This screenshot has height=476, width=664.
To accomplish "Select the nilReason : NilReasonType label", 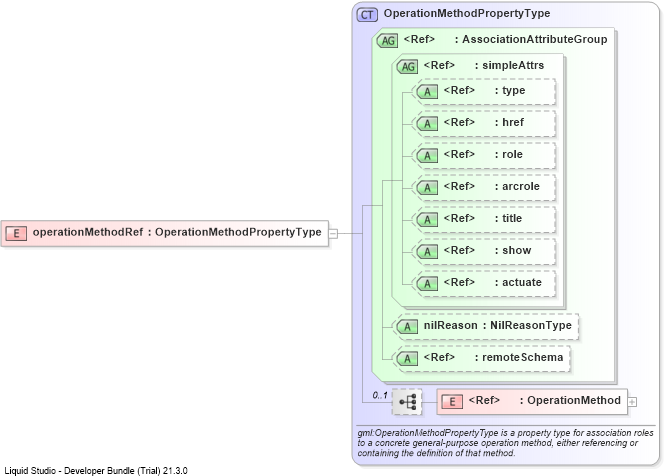I will 498,325.
